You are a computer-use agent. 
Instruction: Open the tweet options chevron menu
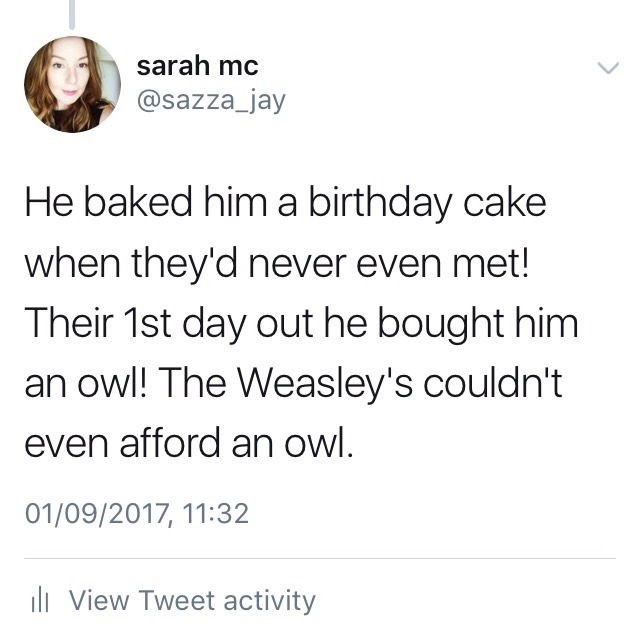point(608,68)
